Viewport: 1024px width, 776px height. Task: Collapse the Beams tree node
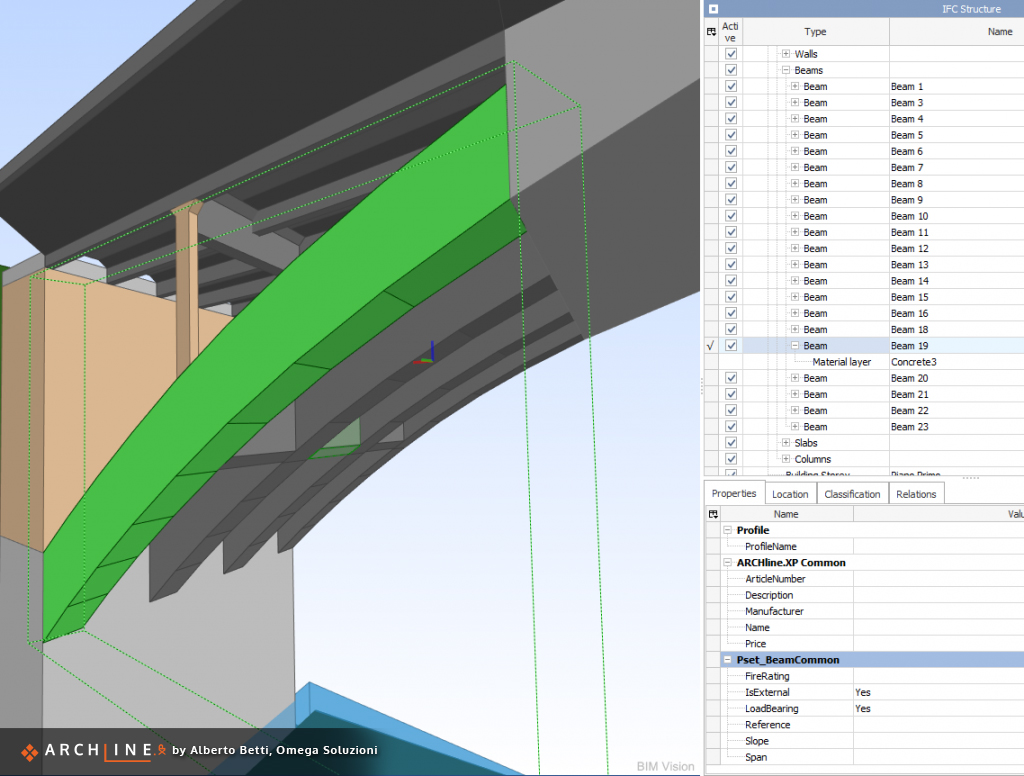point(786,70)
